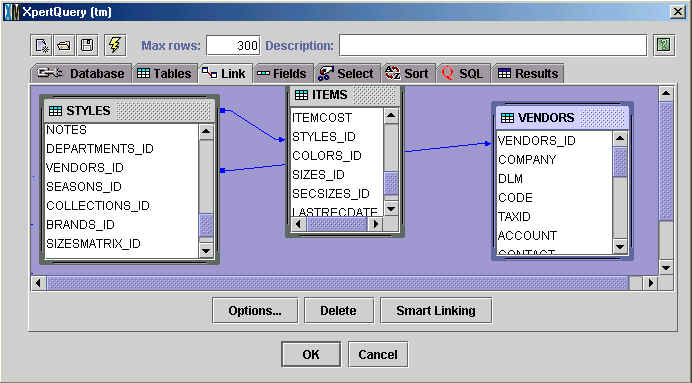Click the Cancel button
The height and width of the screenshot is (383, 692).
[x=378, y=354]
